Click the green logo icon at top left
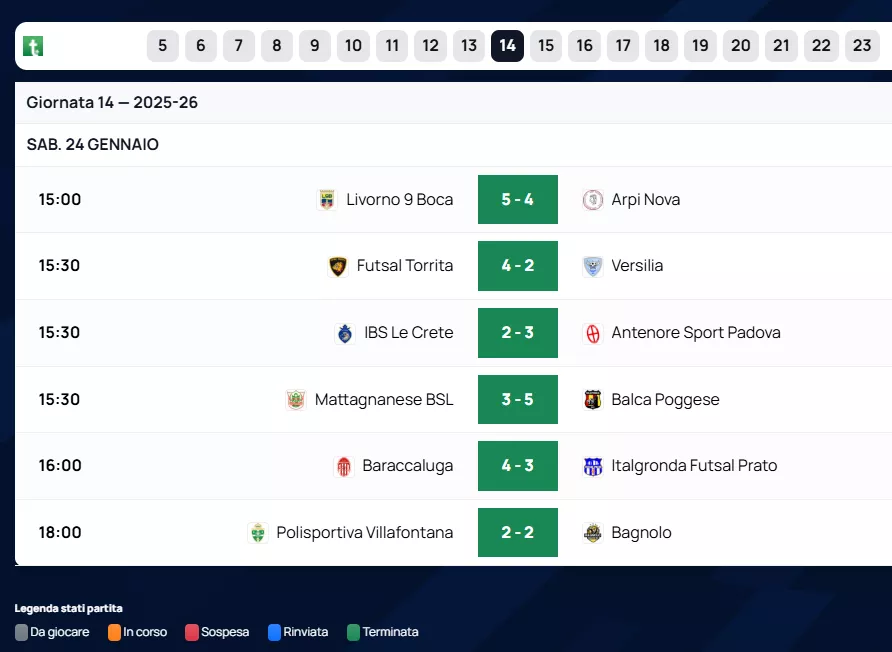This screenshot has width=892, height=652. click(x=33, y=46)
